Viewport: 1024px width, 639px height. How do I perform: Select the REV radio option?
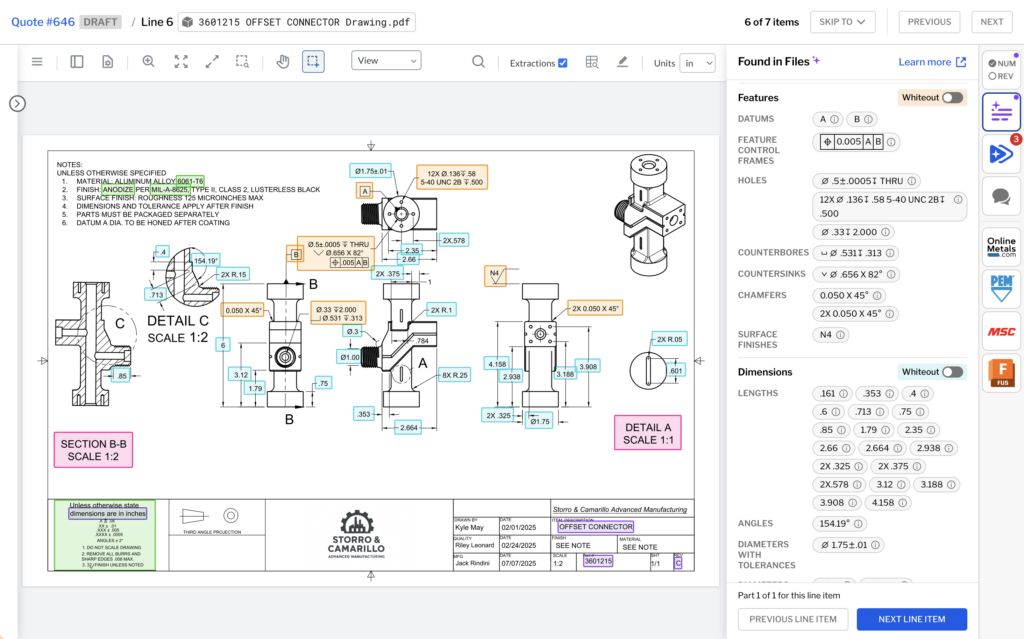992,76
